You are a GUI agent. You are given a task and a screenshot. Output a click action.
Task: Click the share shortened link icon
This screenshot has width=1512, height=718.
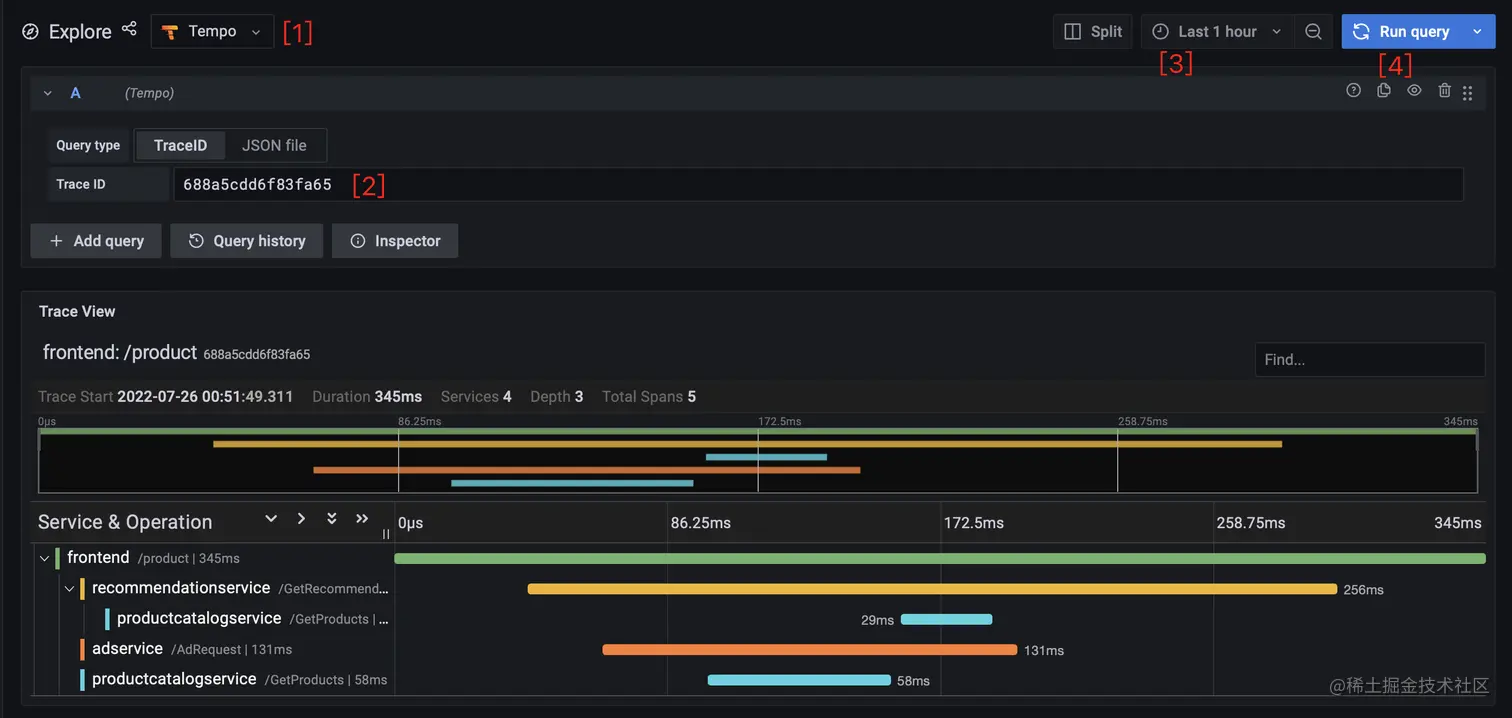click(129, 29)
